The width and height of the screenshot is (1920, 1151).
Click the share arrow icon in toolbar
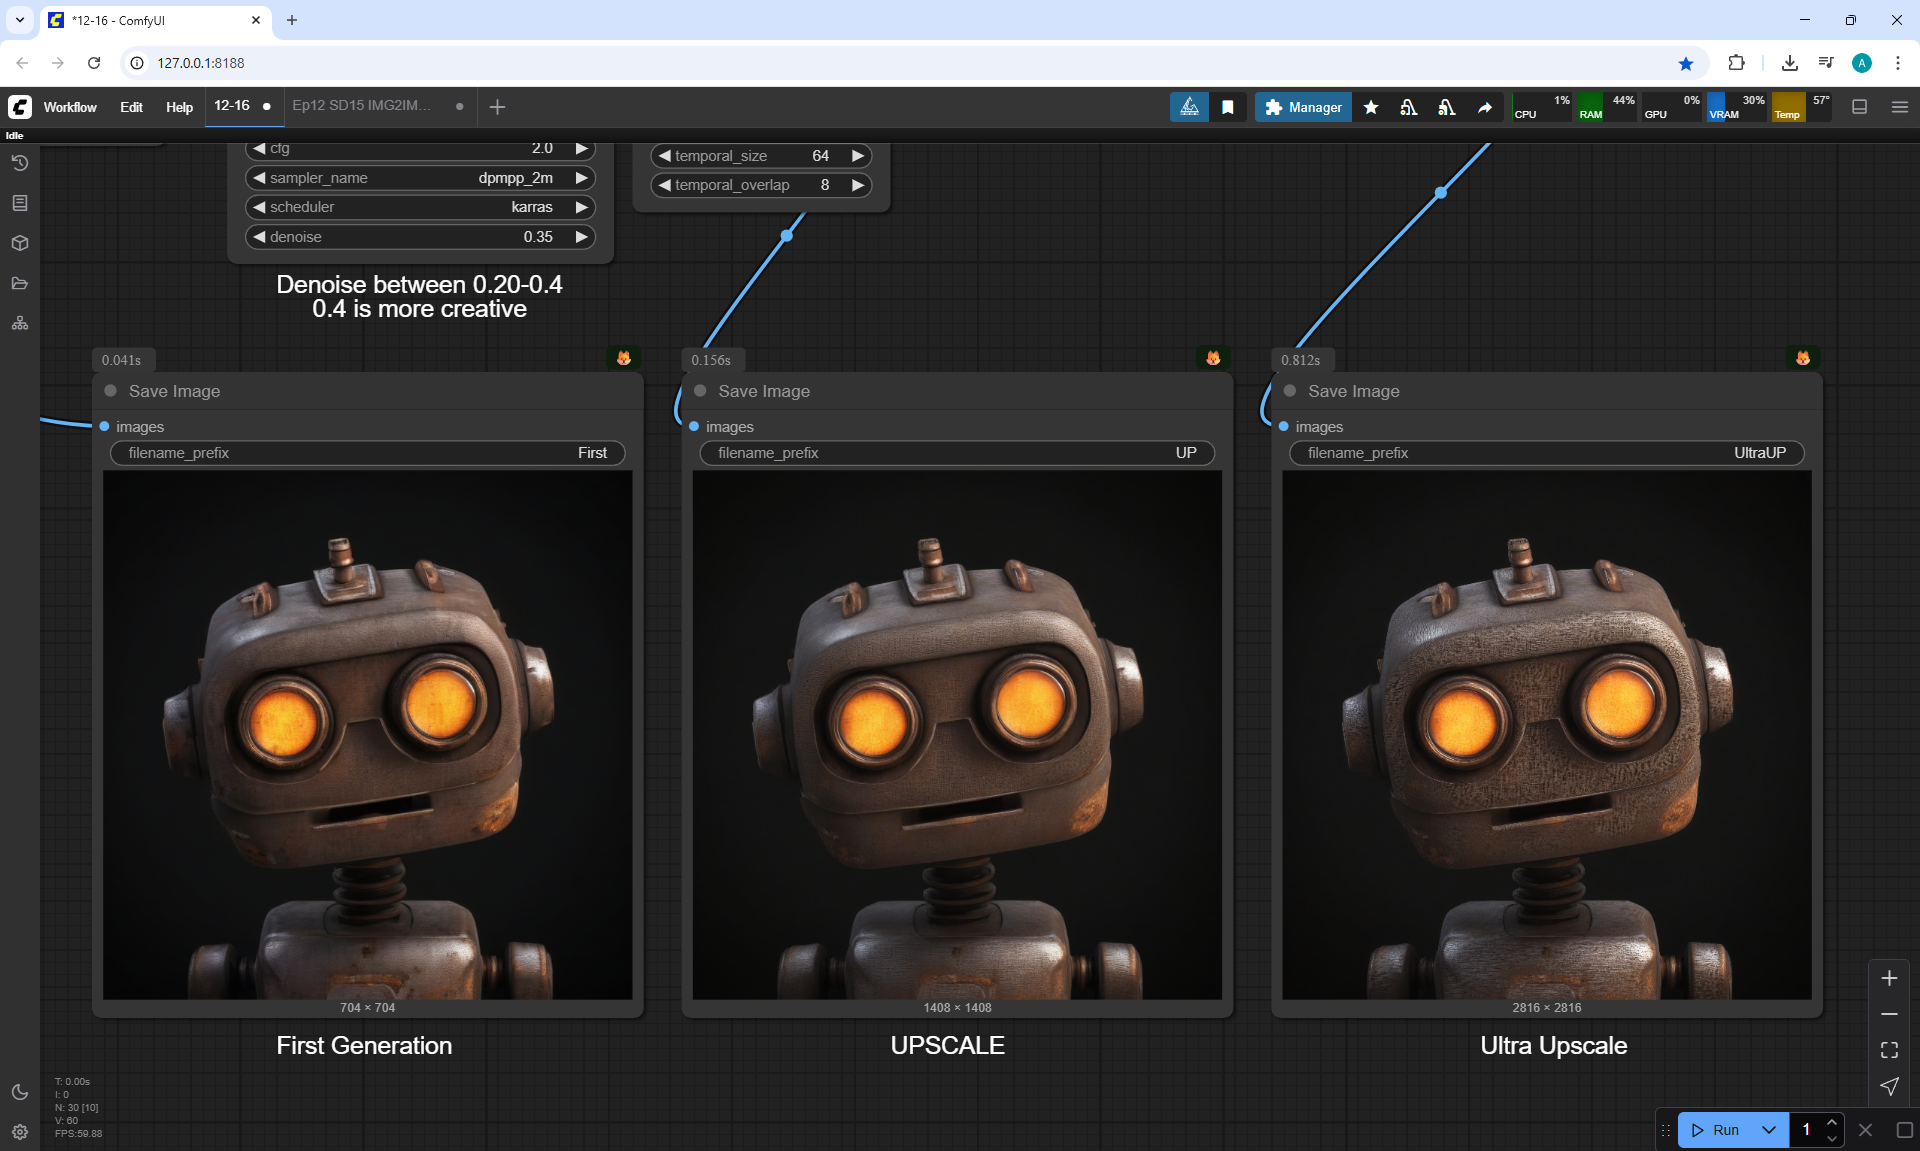click(x=1485, y=107)
